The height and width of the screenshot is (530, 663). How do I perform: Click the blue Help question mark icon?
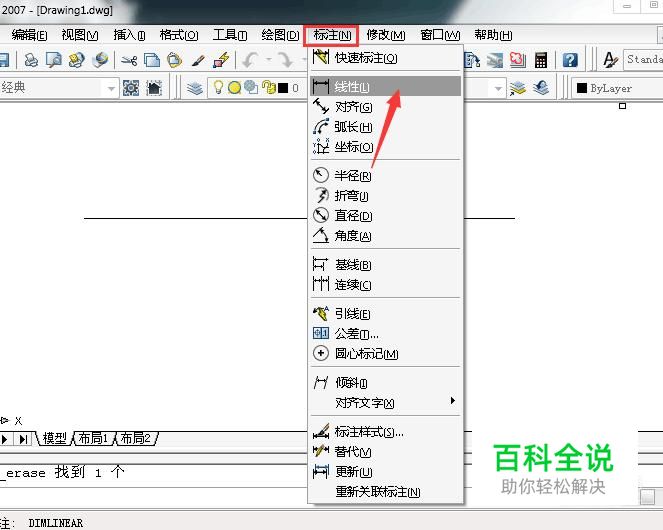pyautogui.click(x=570, y=60)
